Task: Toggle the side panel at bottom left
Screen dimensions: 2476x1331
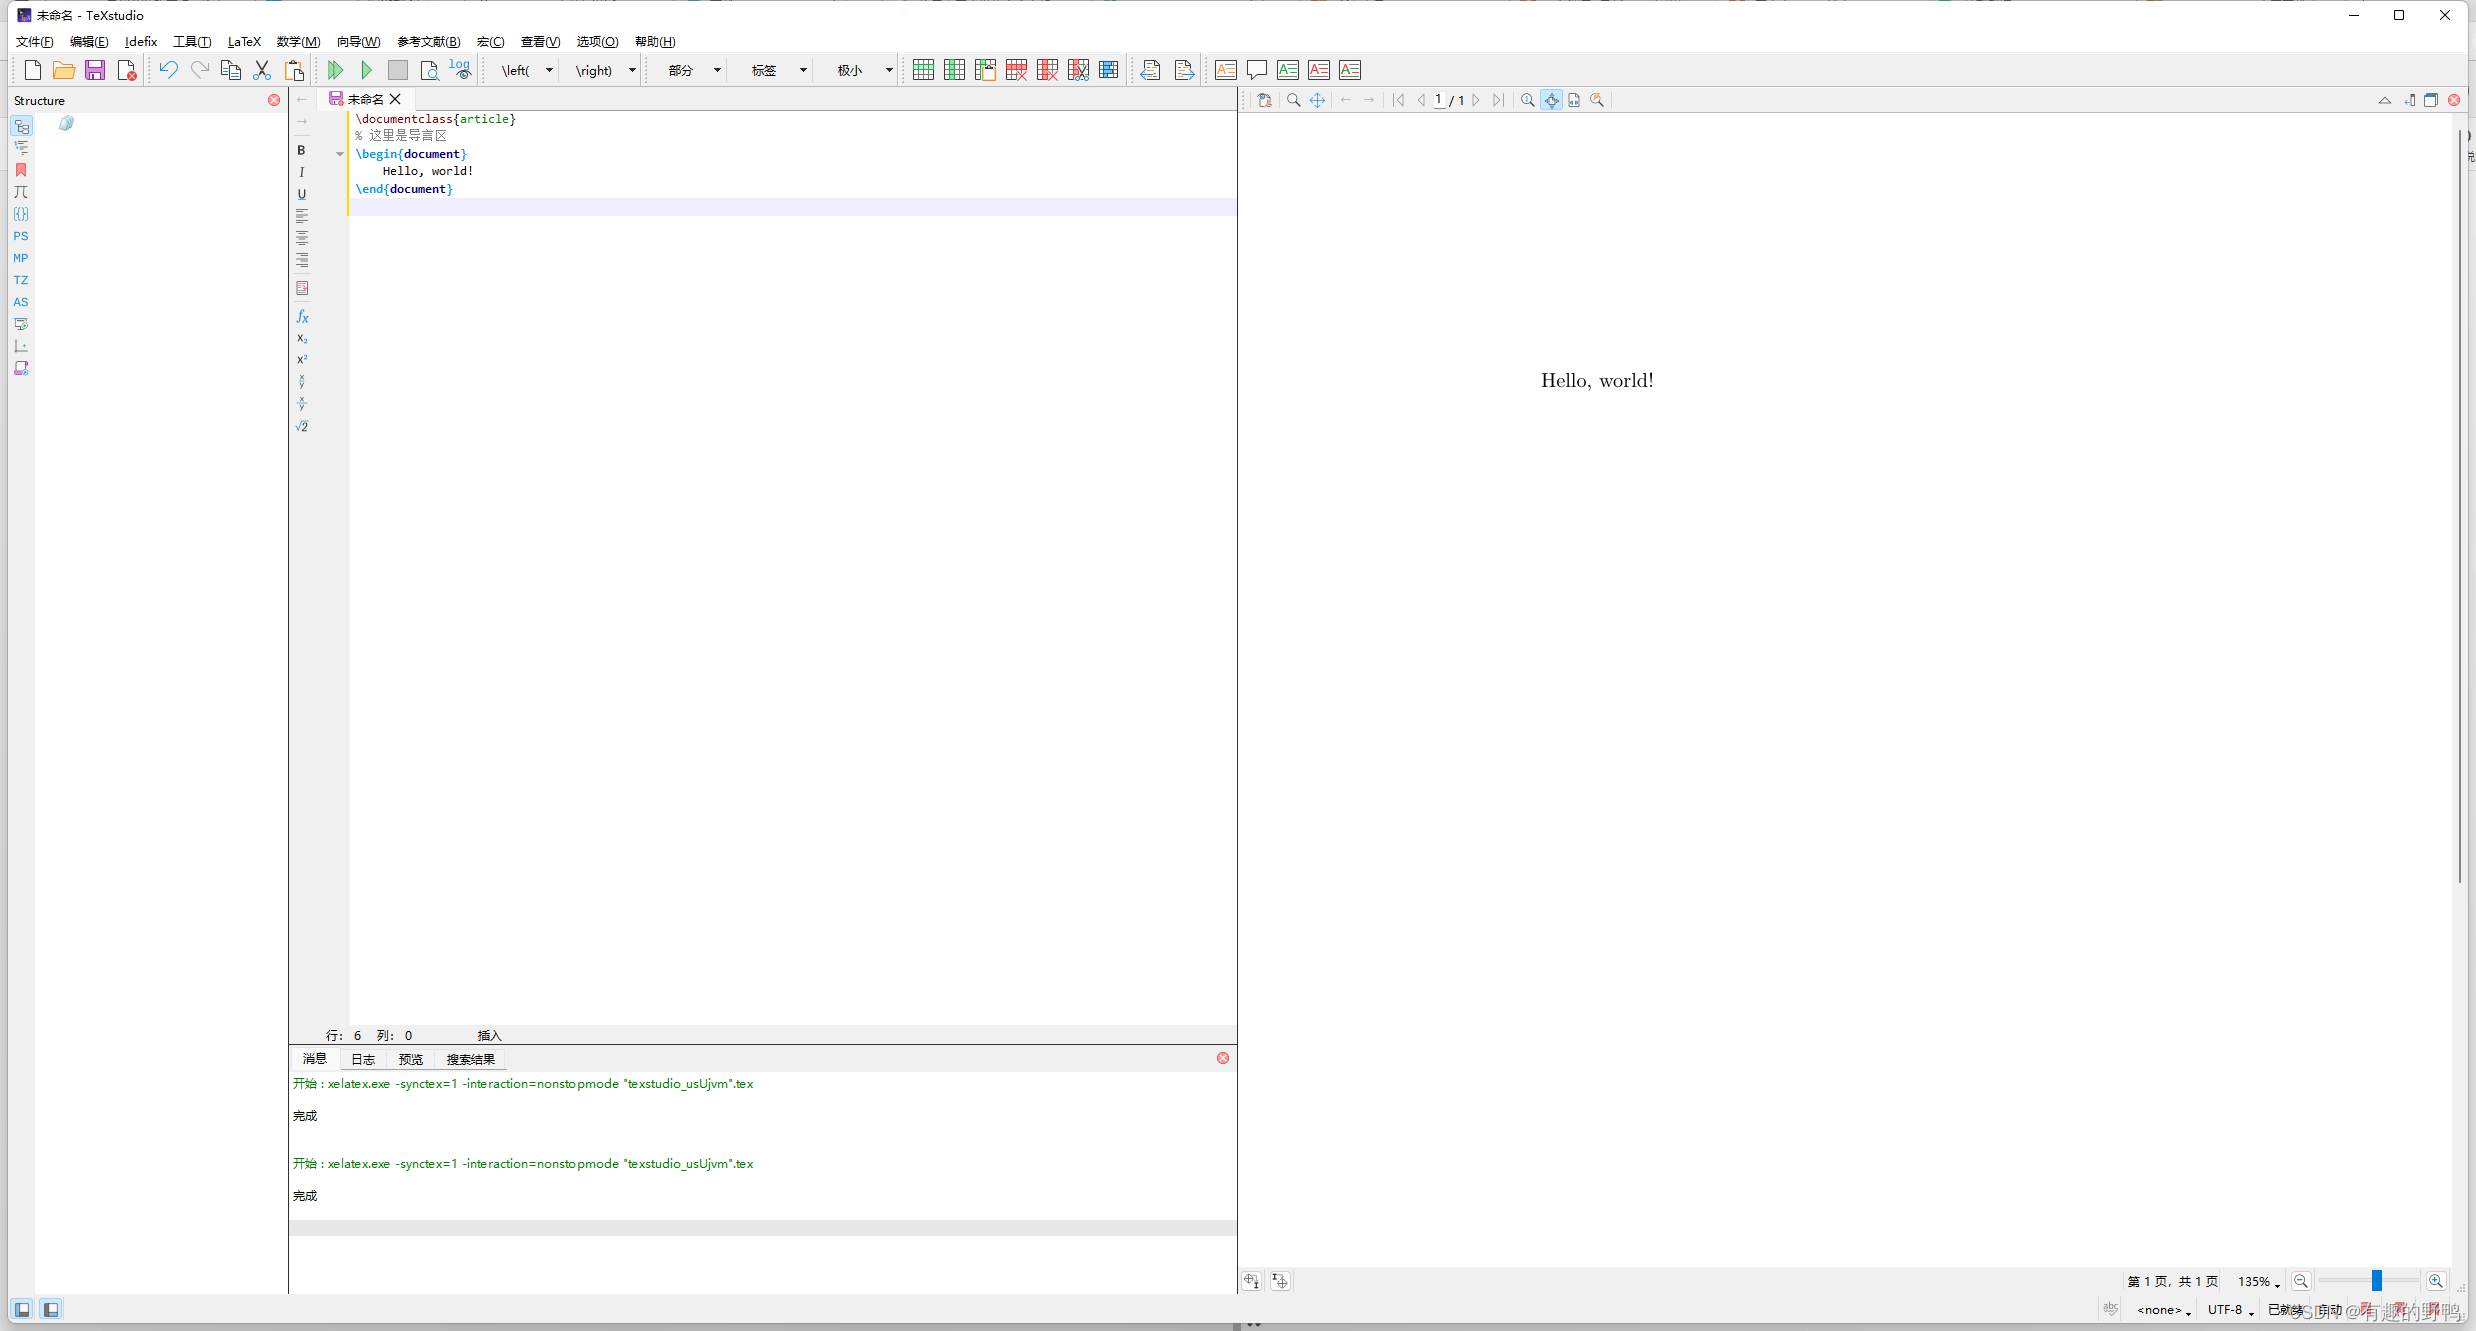Action: [22, 1309]
